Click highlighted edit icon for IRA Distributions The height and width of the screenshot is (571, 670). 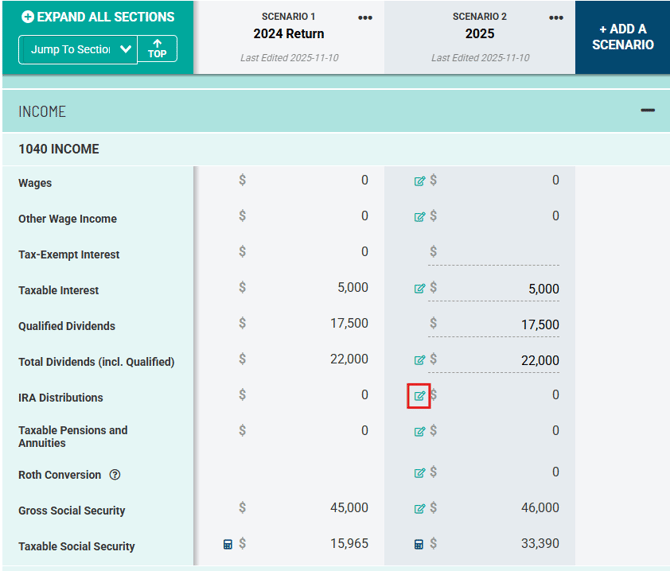tap(420, 396)
